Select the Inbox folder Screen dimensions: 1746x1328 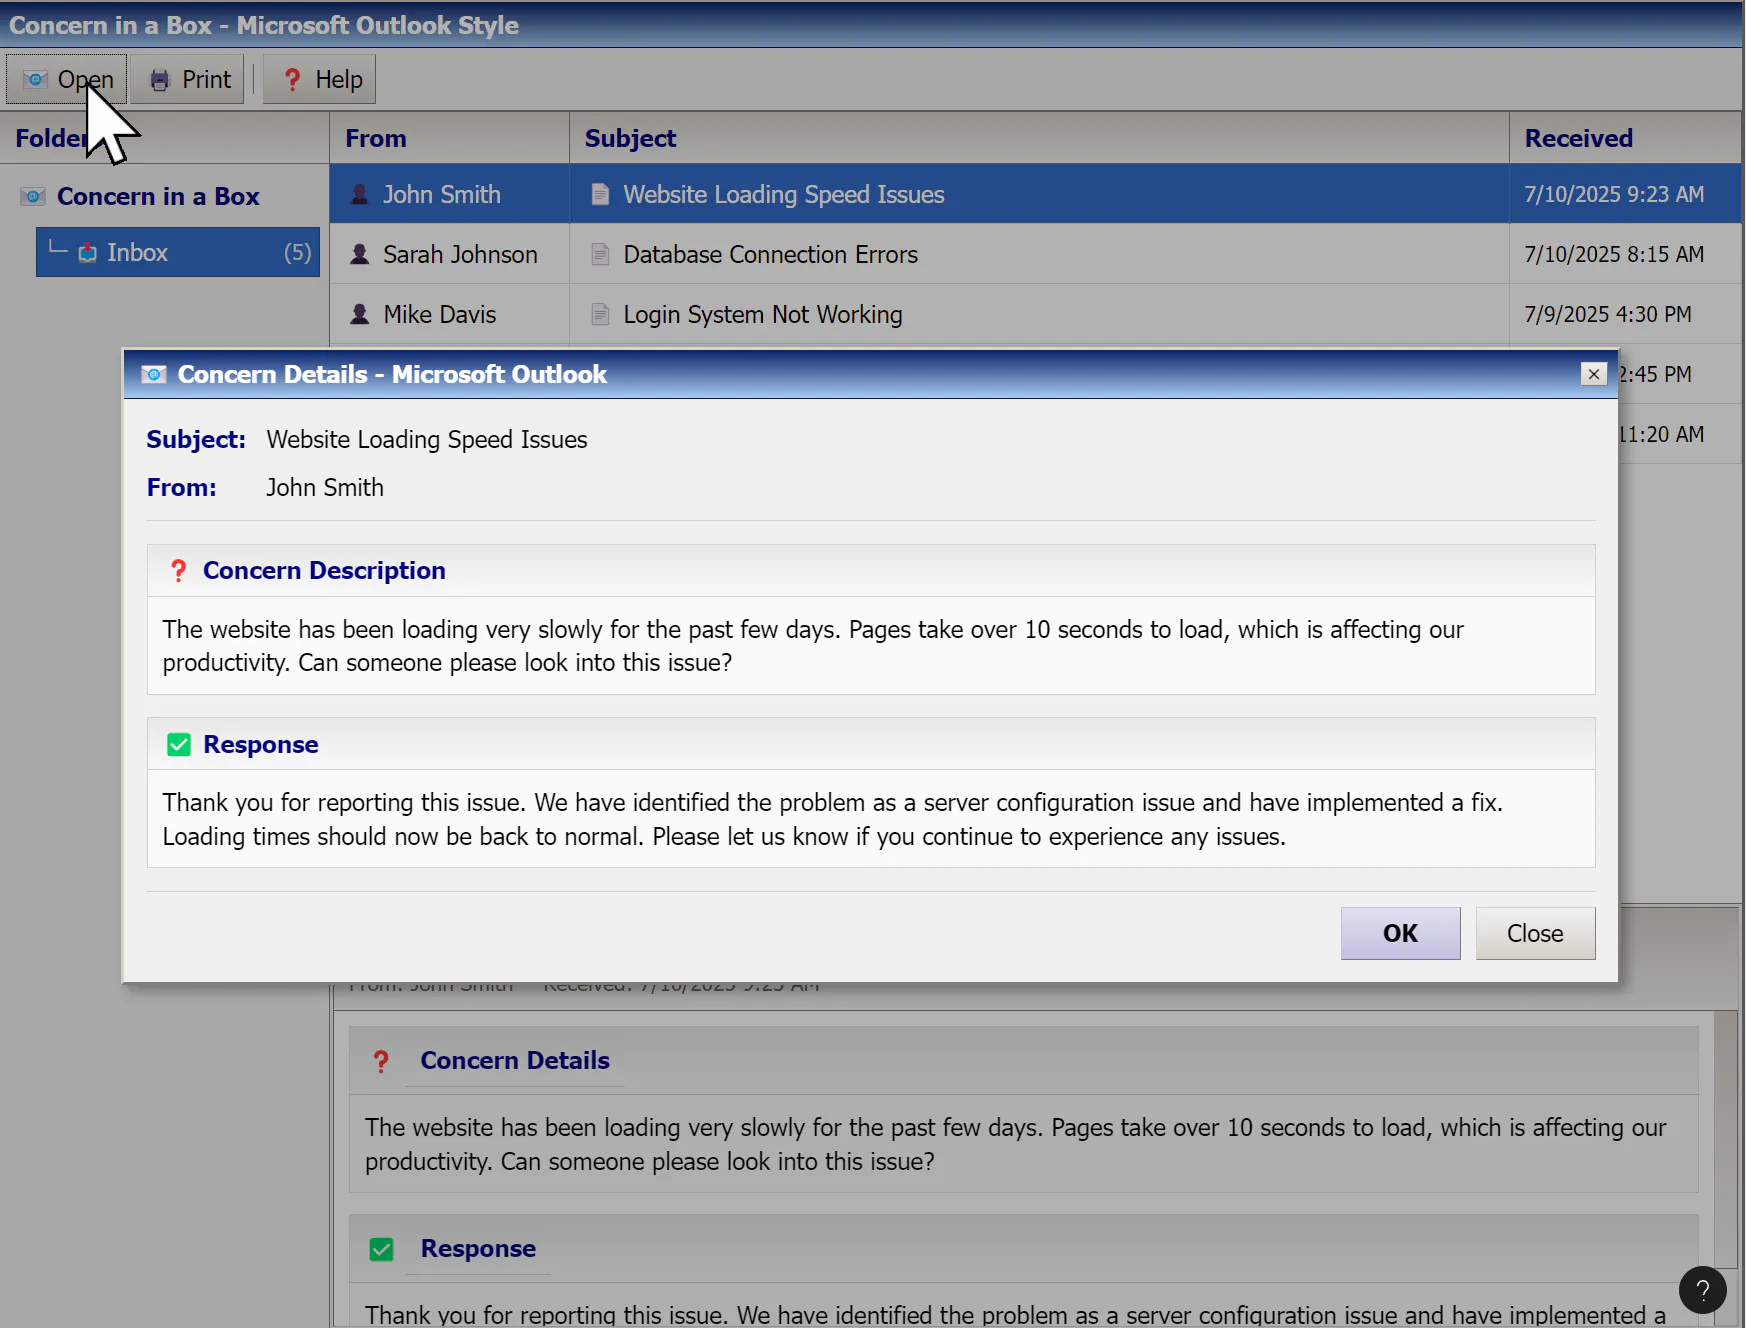pos(178,252)
